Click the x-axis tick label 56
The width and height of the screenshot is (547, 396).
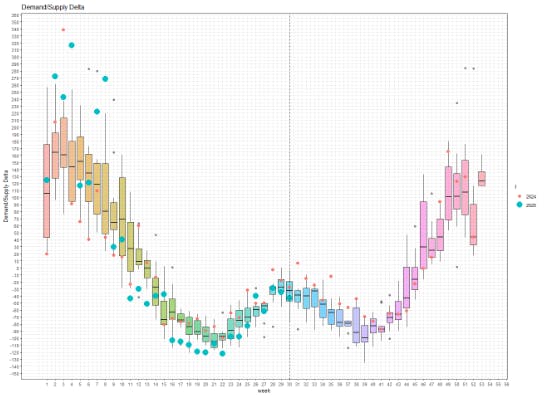pyautogui.click(x=506, y=384)
